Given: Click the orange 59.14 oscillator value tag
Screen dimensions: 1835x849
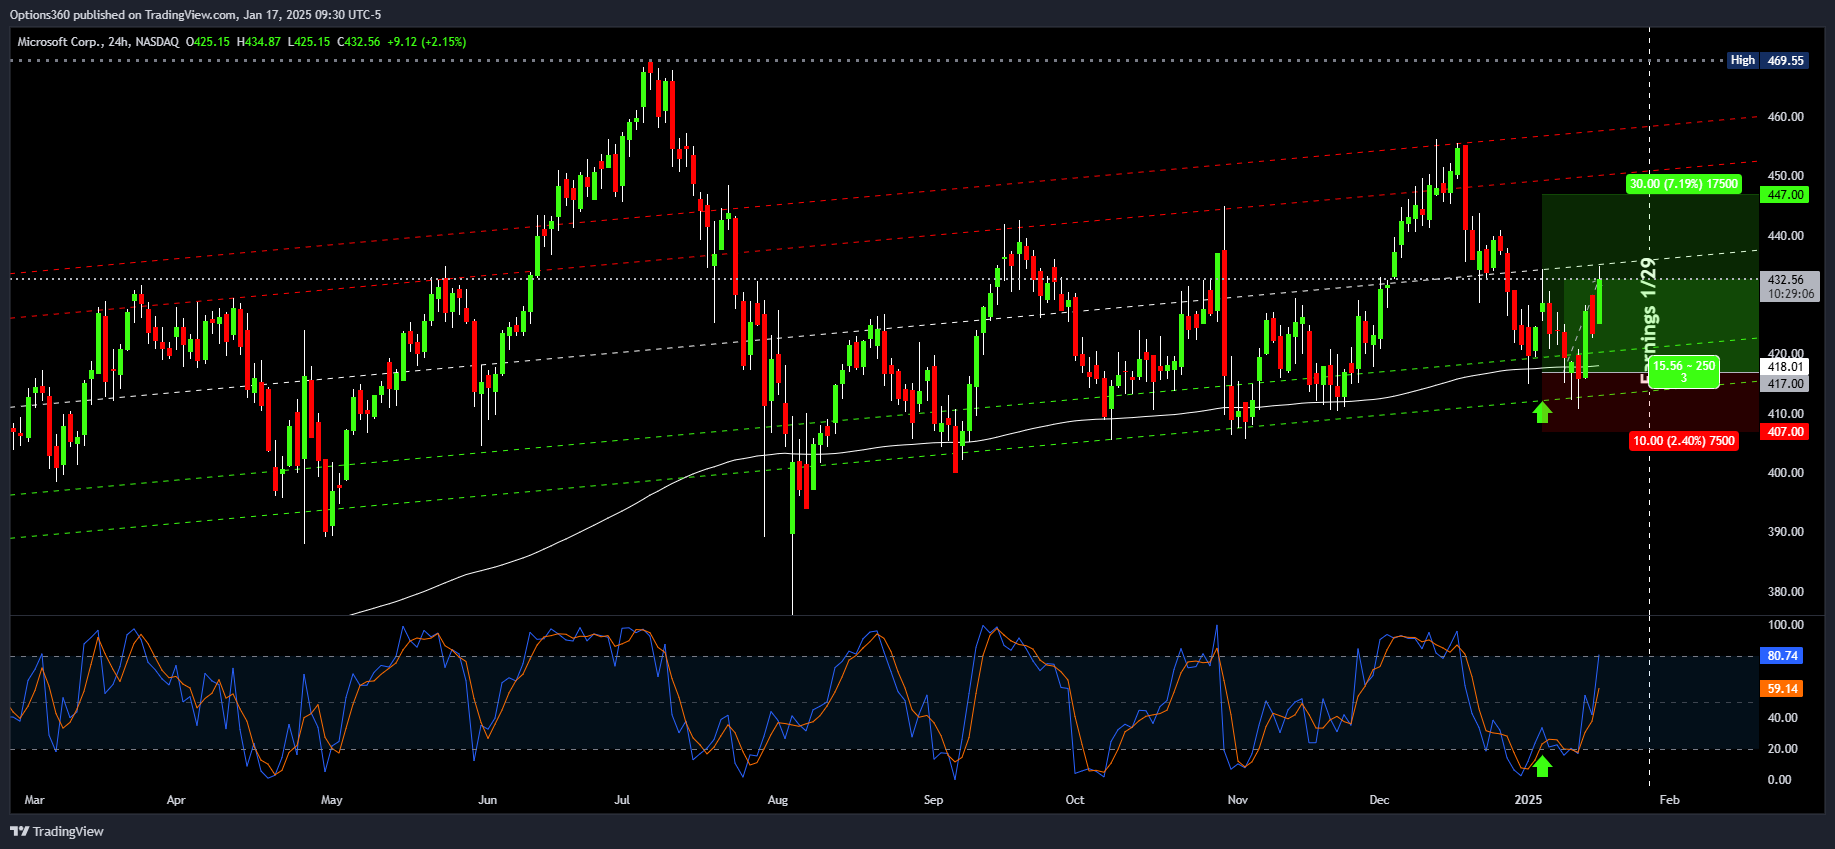Looking at the screenshot, I should pos(1782,689).
